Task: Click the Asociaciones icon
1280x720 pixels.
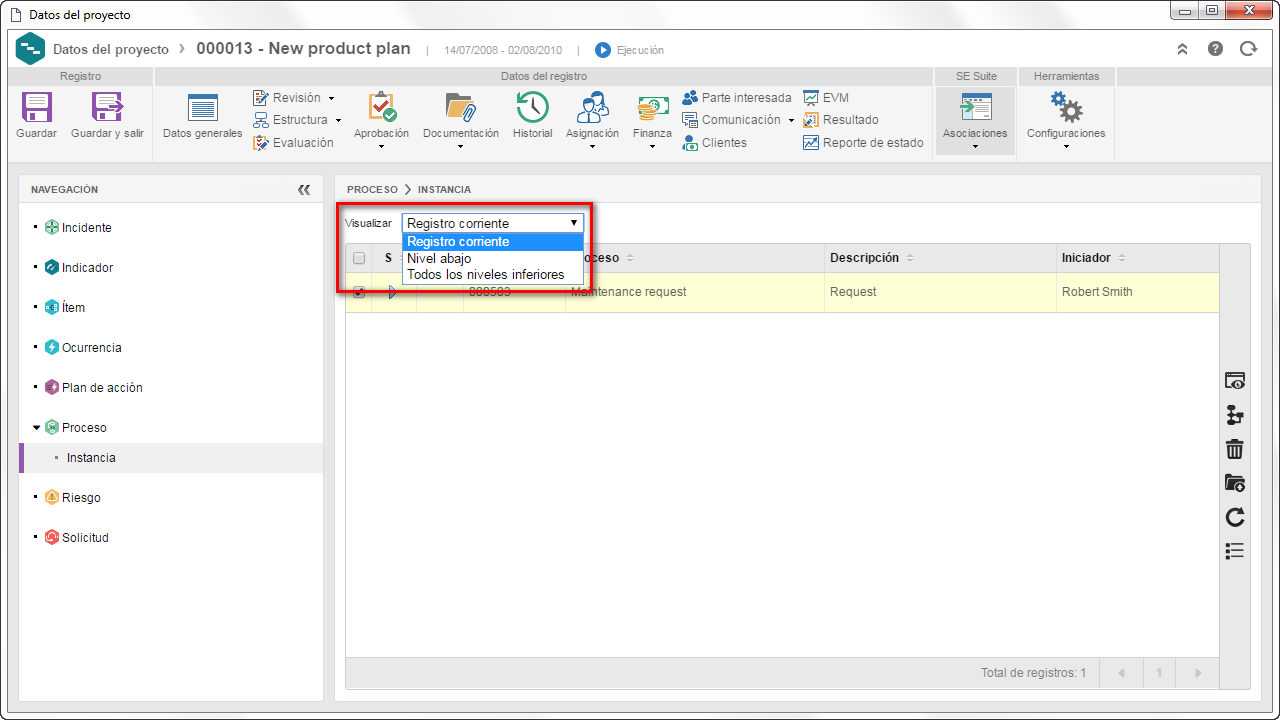Action: [975, 108]
